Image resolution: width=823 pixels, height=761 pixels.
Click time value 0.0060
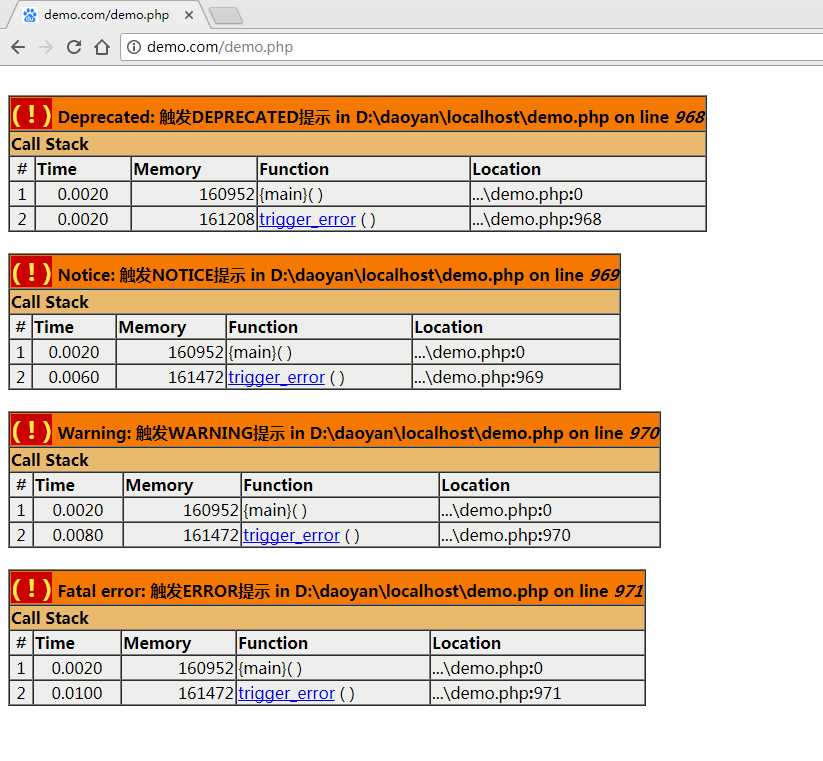tap(73, 377)
